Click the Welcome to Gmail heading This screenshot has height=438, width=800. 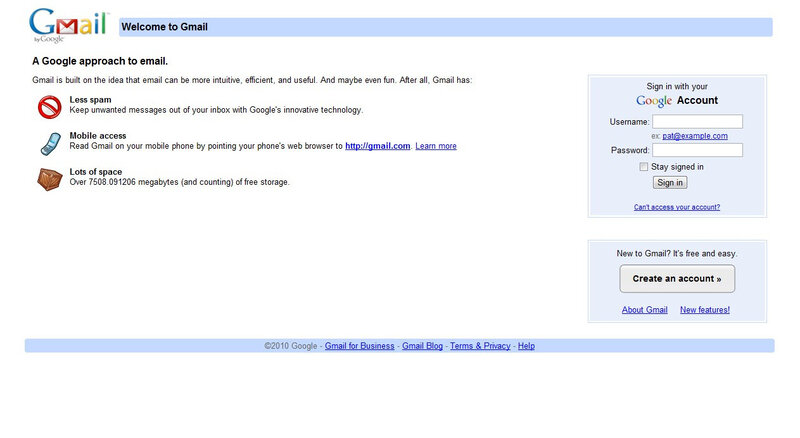pyautogui.click(x=164, y=27)
